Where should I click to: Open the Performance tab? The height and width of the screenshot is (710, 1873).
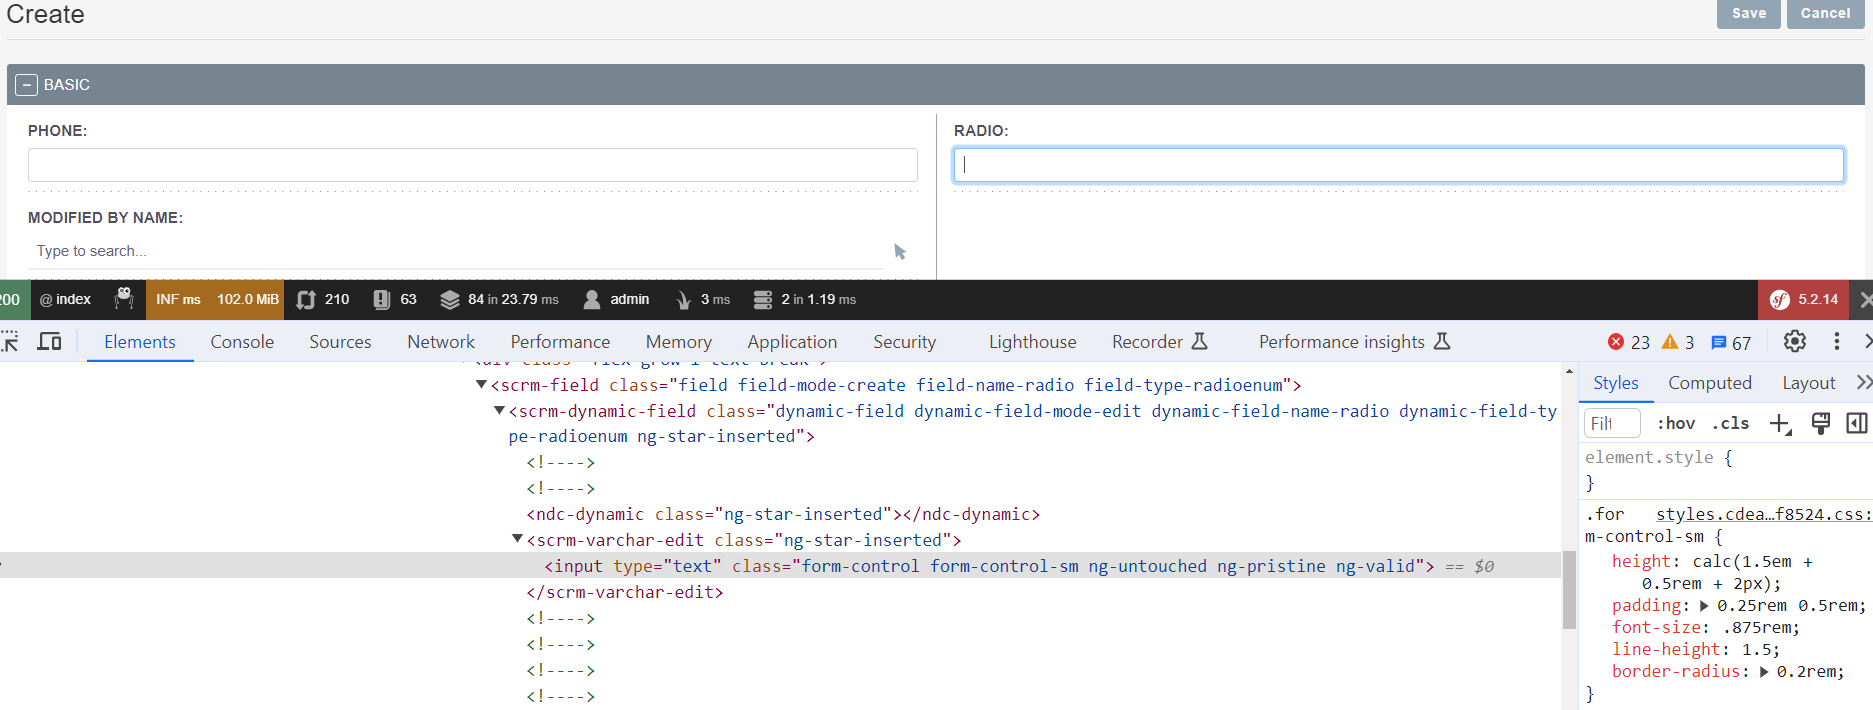click(x=560, y=342)
